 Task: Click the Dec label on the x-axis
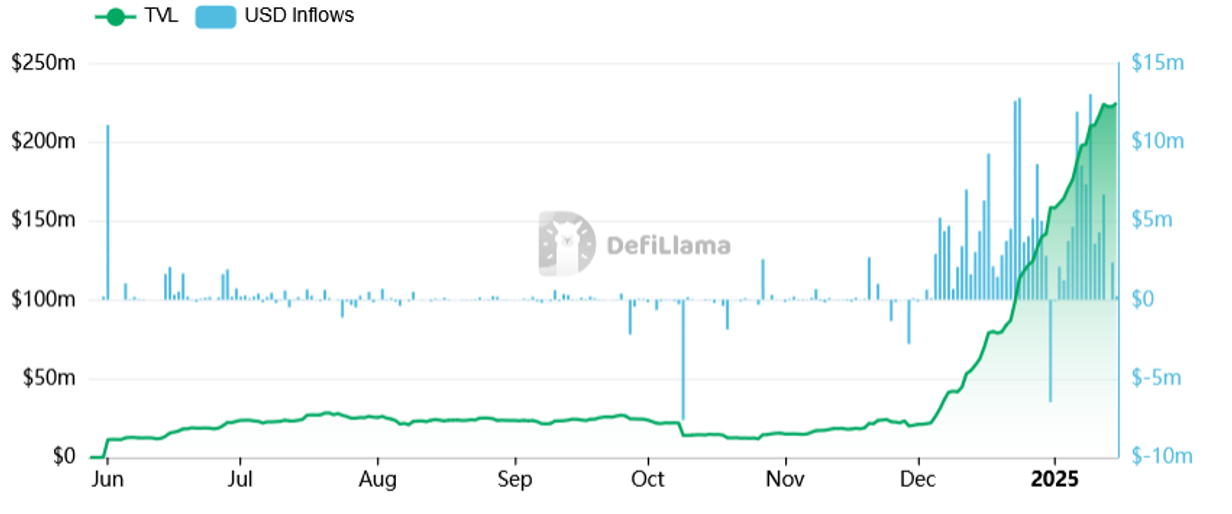click(918, 480)
